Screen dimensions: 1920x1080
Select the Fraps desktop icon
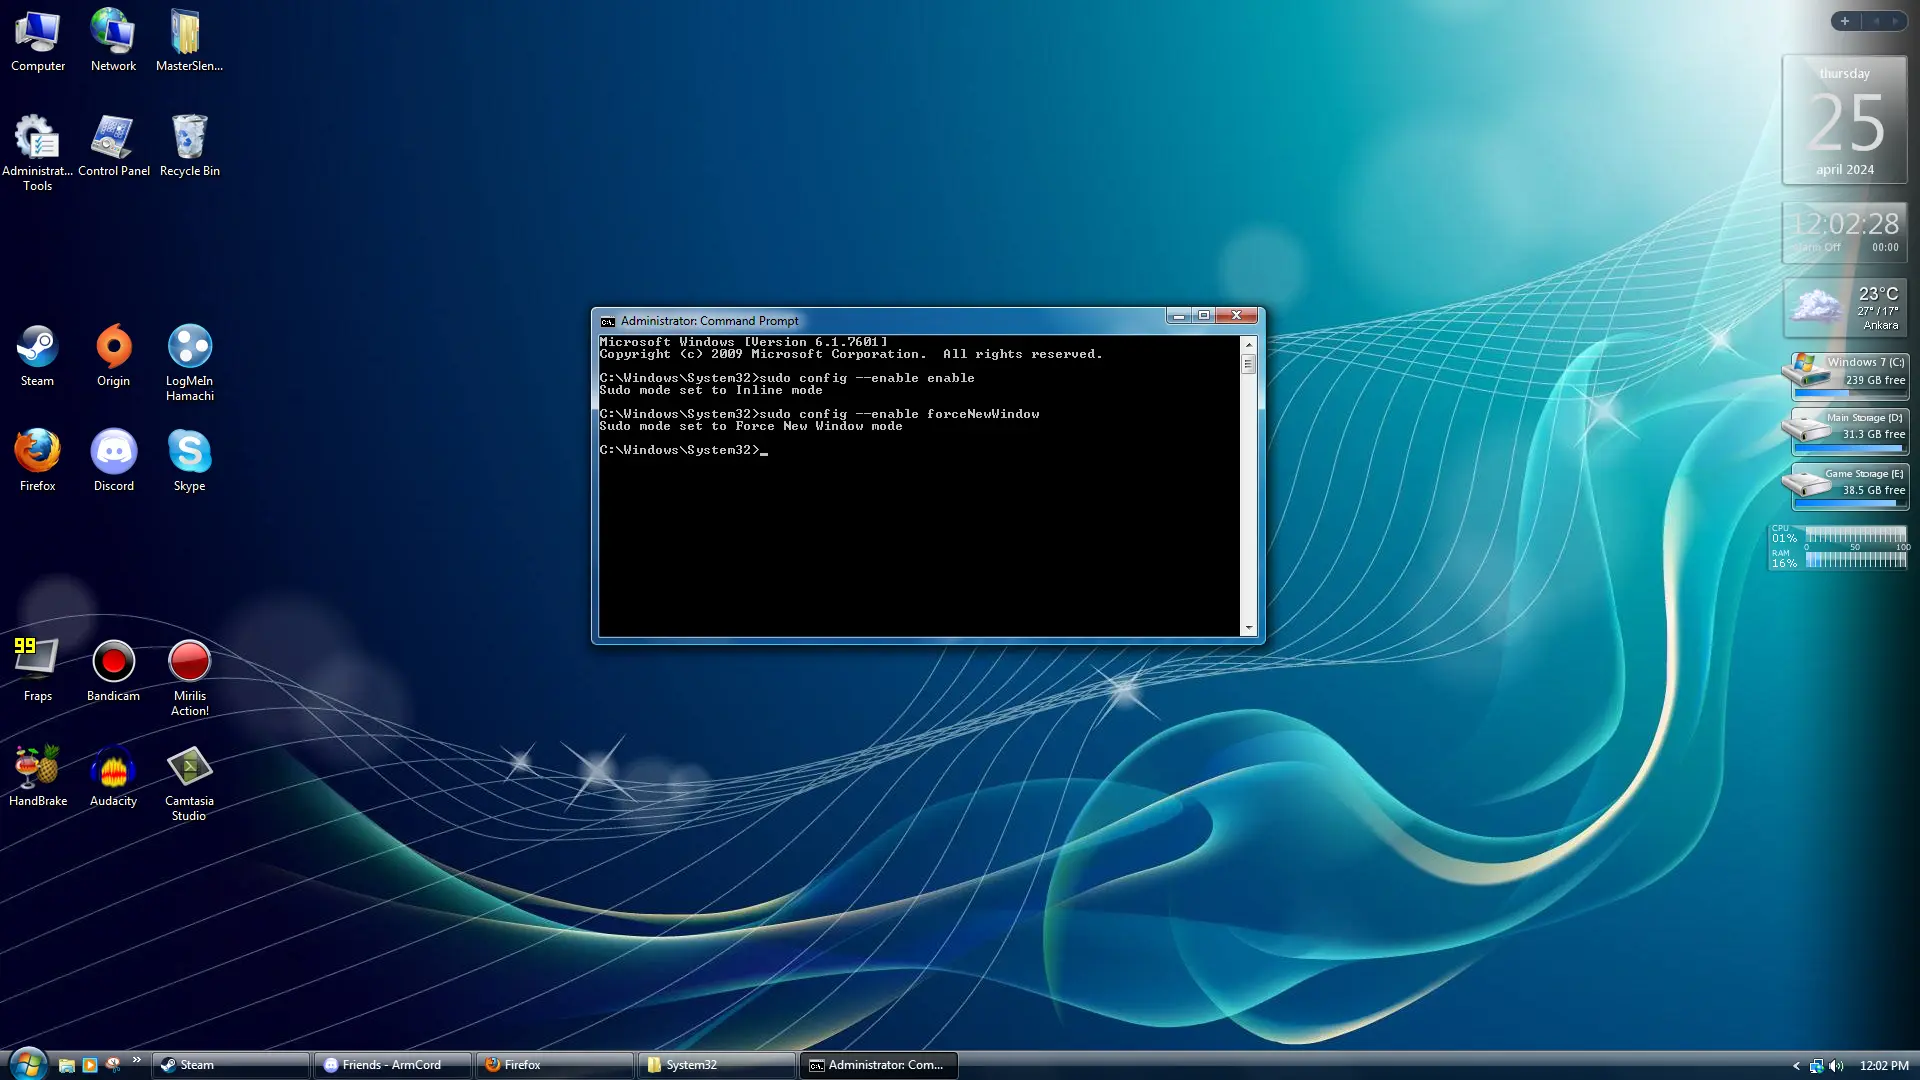(x=38, y=670)
